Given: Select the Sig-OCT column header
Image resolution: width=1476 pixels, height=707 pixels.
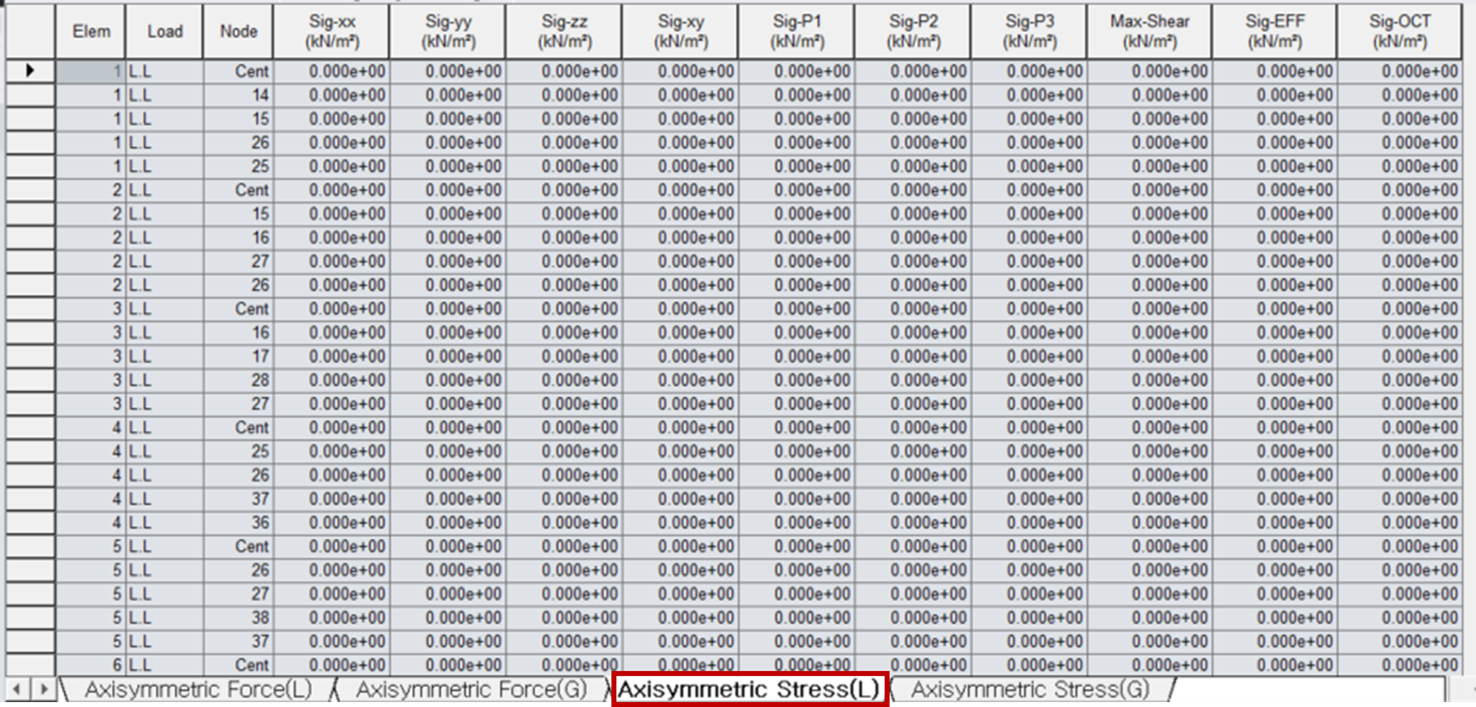Looking at the screenshot, I should pyautogui.click(x=1406, y=32).
